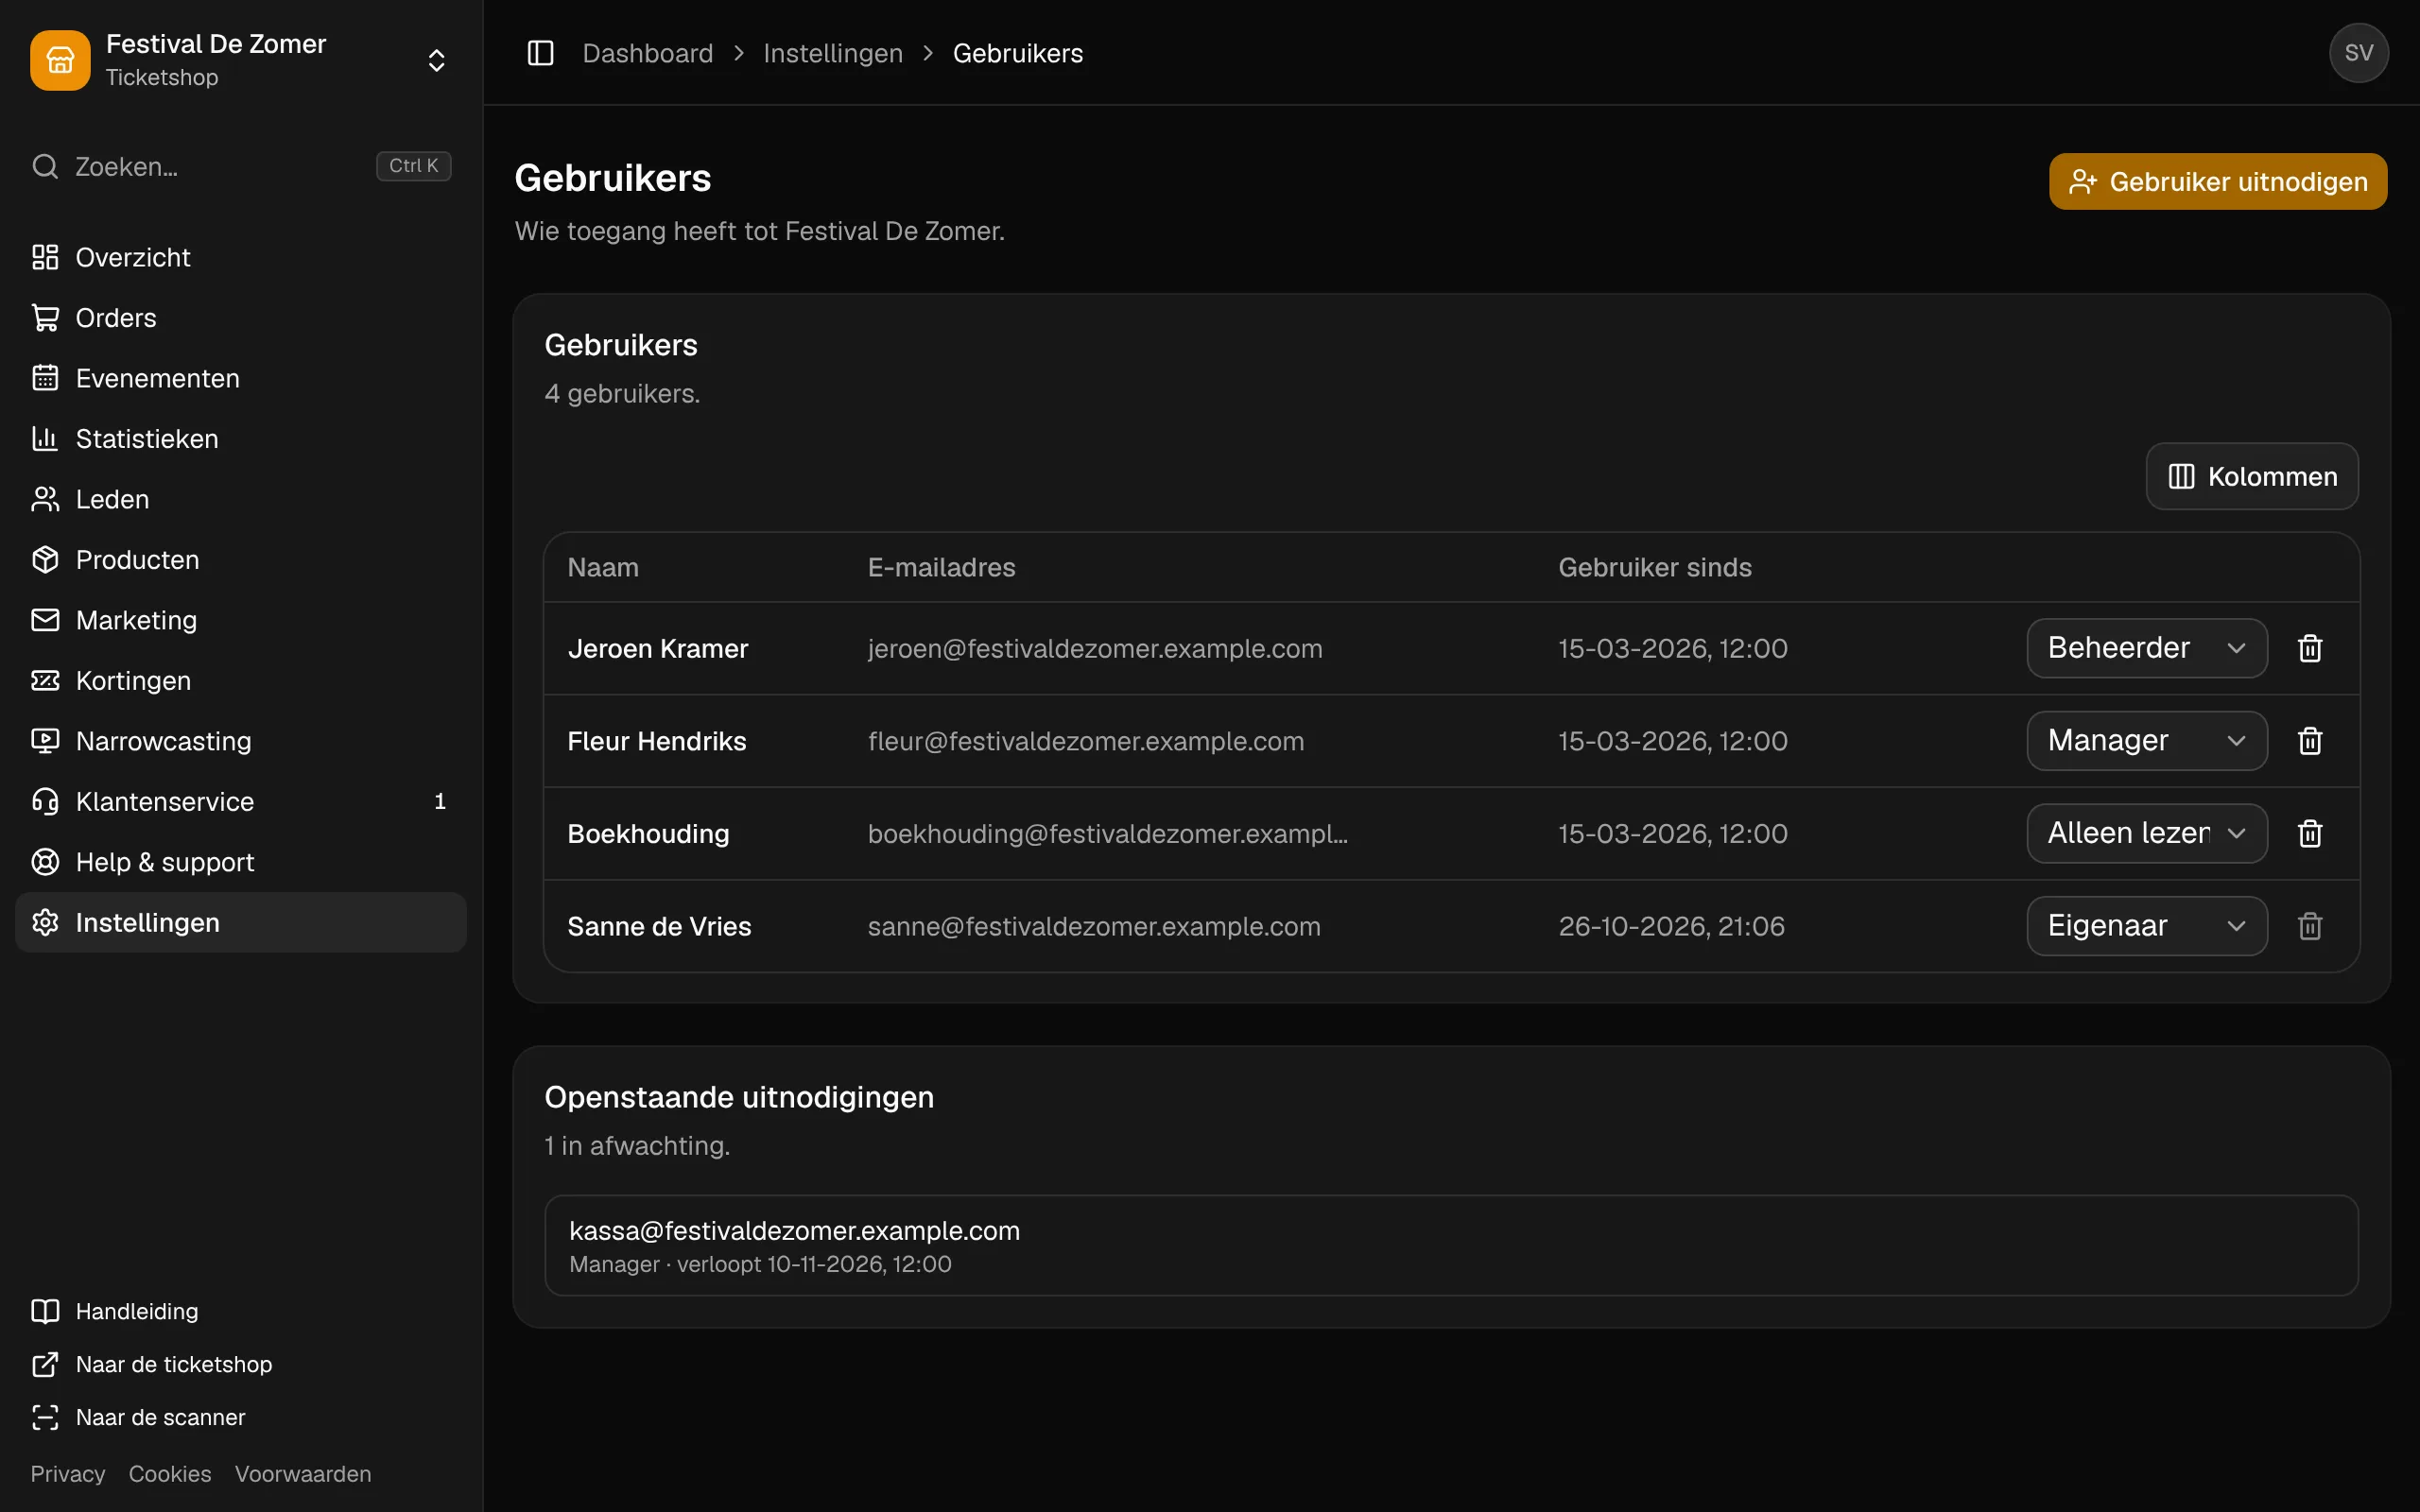
Task: Click the E-mailadres column header
Action: point(941,567)
